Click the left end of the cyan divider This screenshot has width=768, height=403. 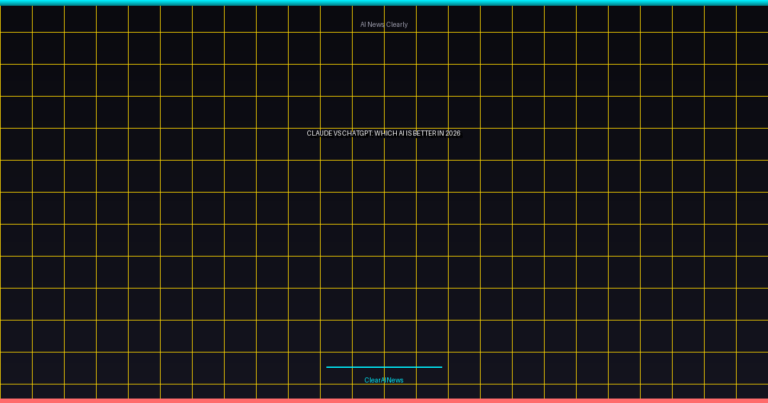[328, 367]
